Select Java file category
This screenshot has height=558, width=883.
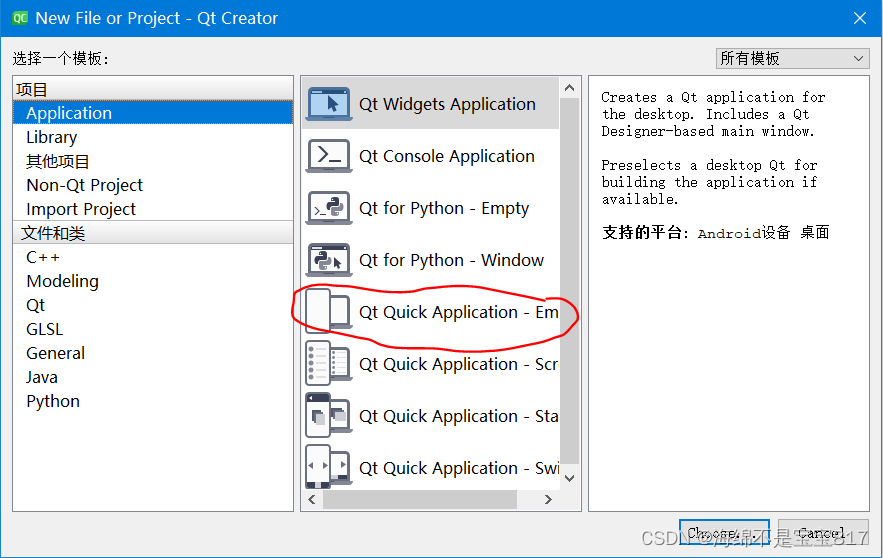point(153,377)
